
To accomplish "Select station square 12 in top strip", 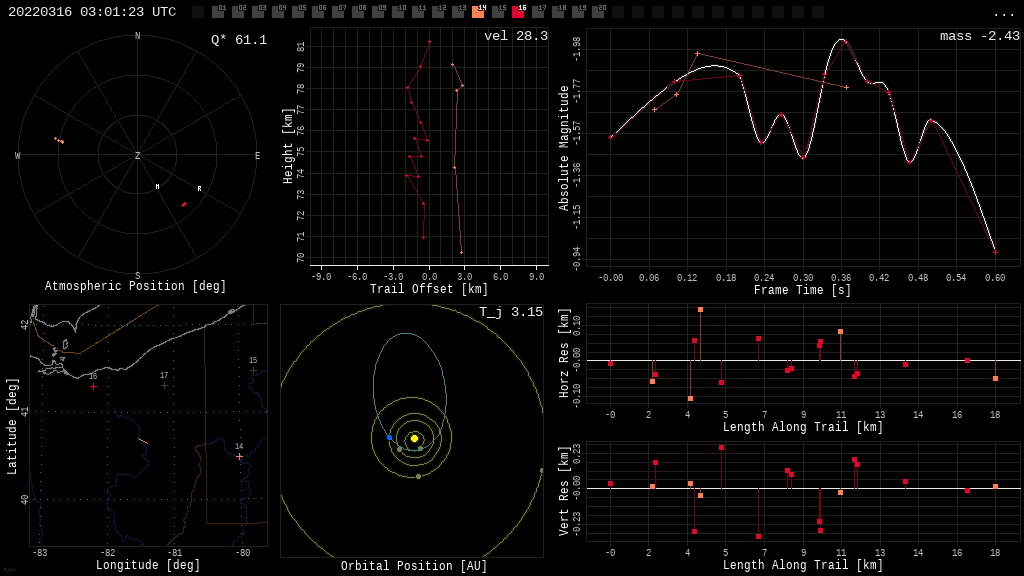I will [438, 12].
